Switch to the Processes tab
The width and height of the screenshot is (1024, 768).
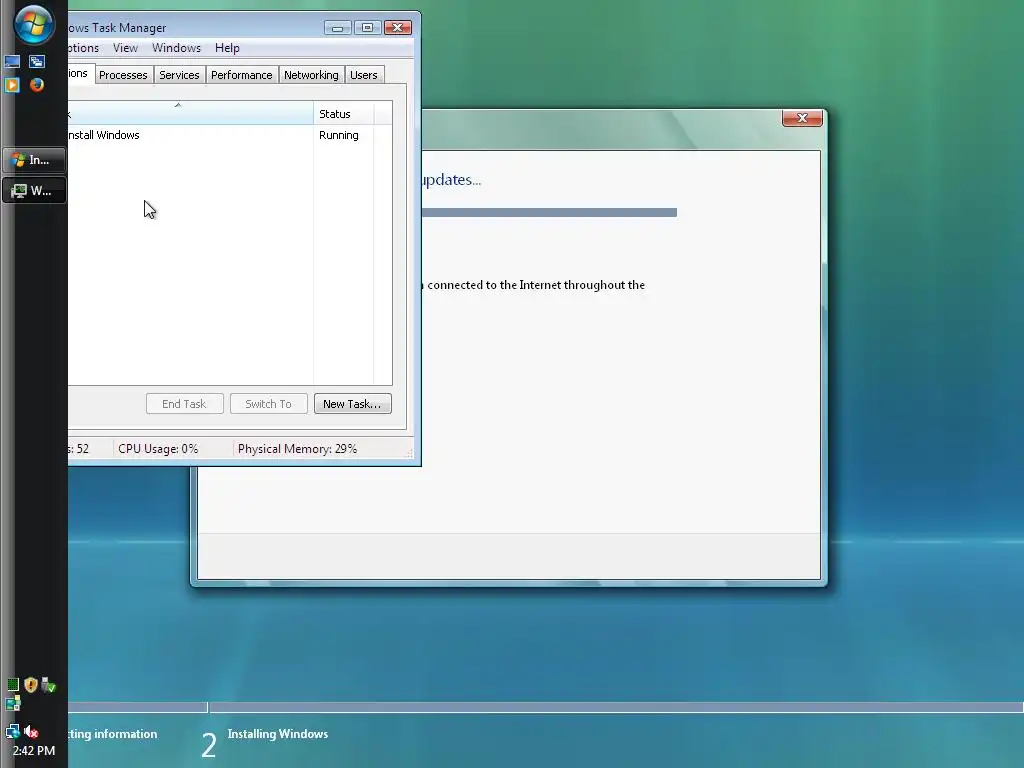[x=123, y=75]
